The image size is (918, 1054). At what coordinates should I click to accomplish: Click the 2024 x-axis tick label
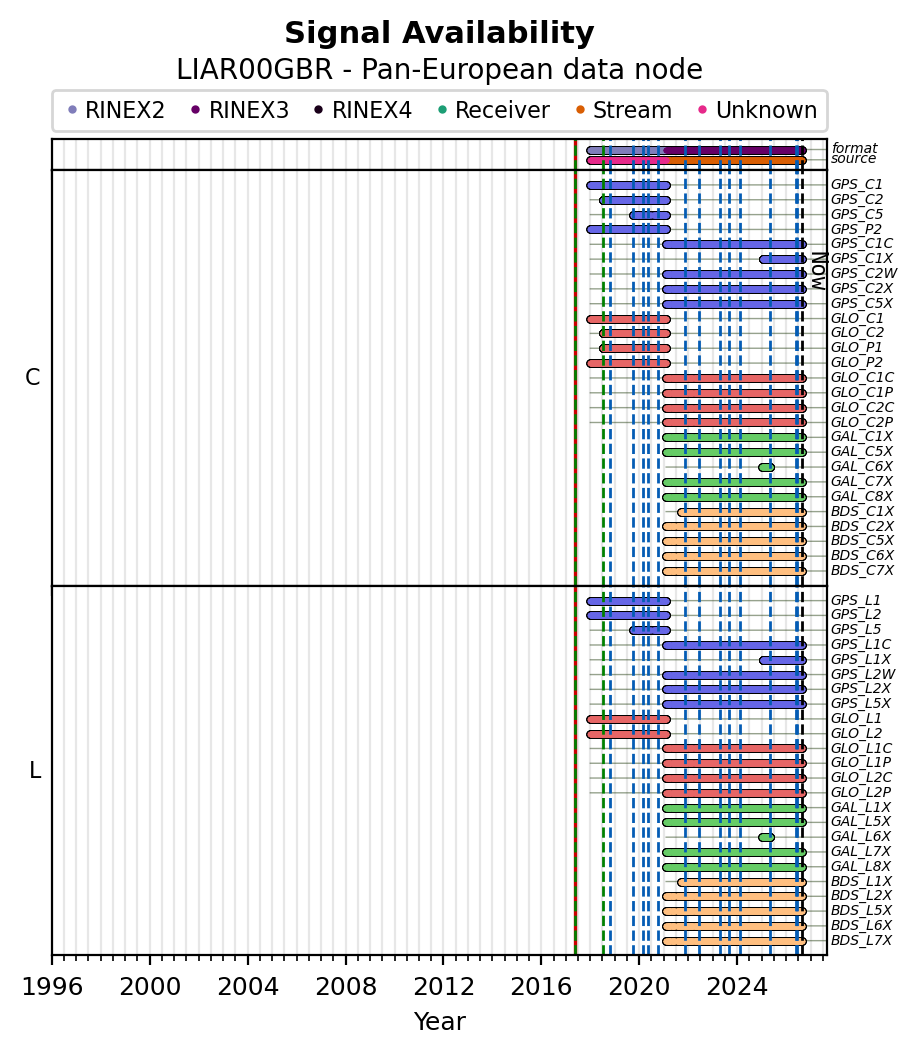click(737, 987)
